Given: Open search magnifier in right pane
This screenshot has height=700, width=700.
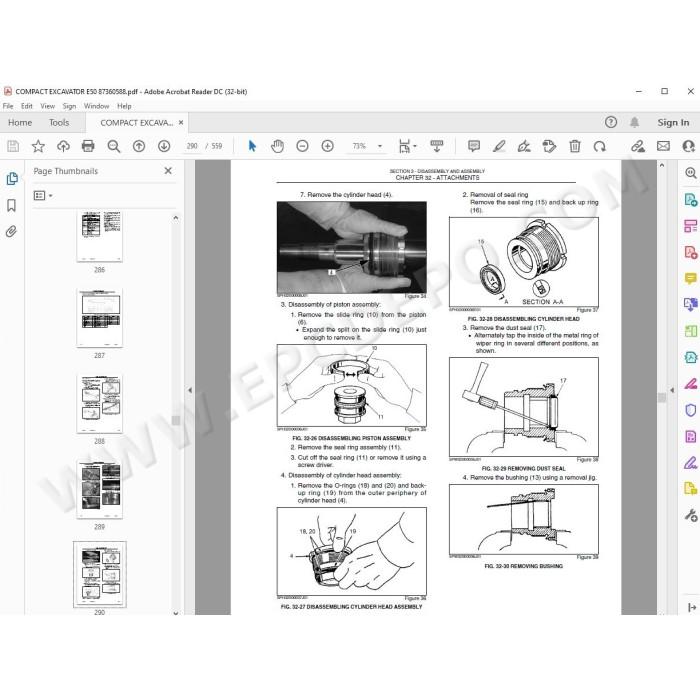Looking at the screenshot, I should tap(691, 172).
